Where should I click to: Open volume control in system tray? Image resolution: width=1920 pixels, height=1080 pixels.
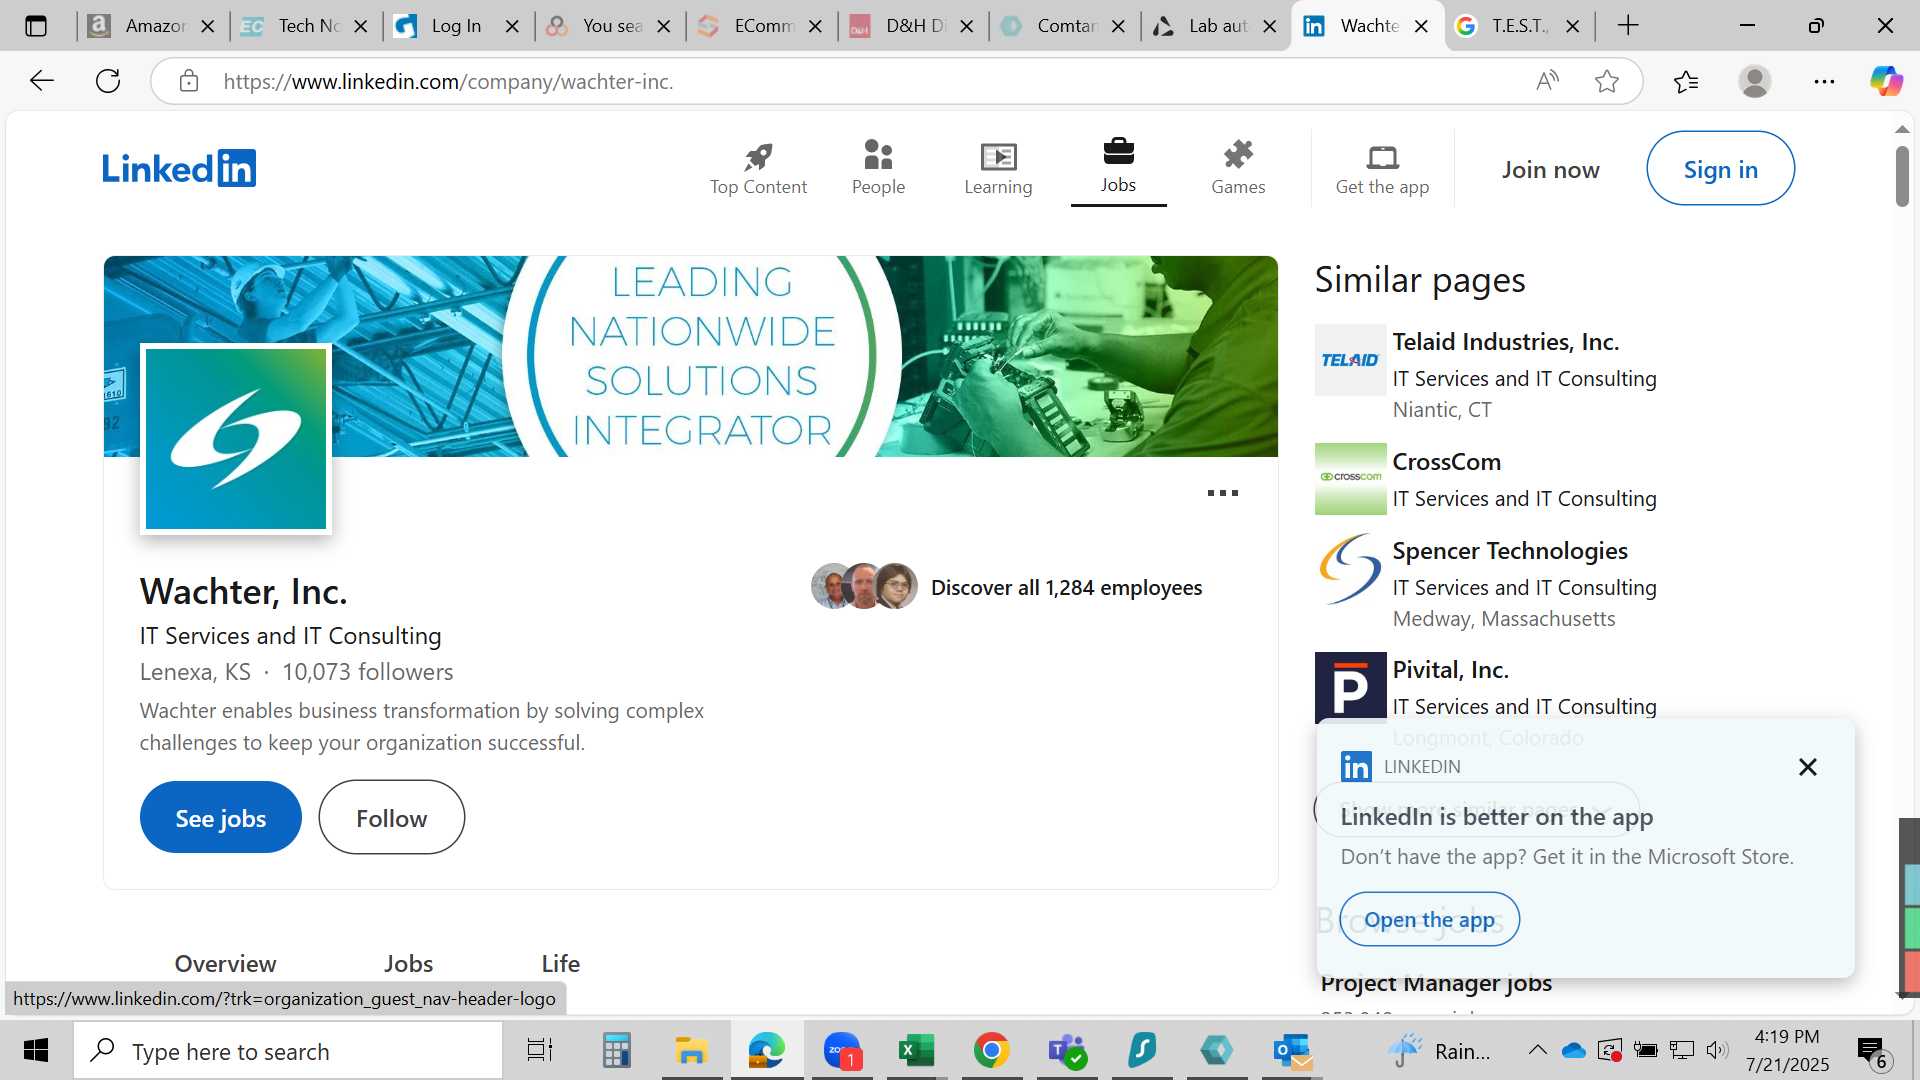[1717, 1050]
